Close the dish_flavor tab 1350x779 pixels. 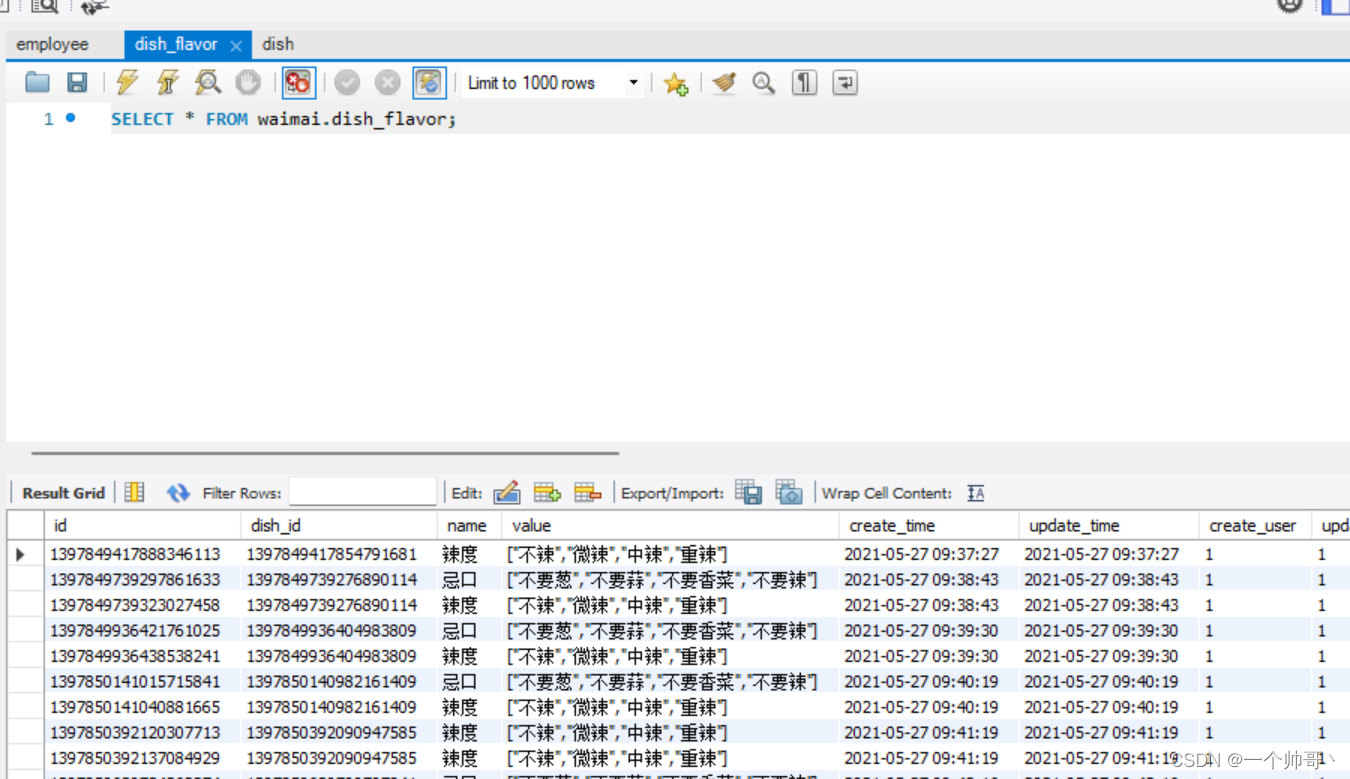236,46
